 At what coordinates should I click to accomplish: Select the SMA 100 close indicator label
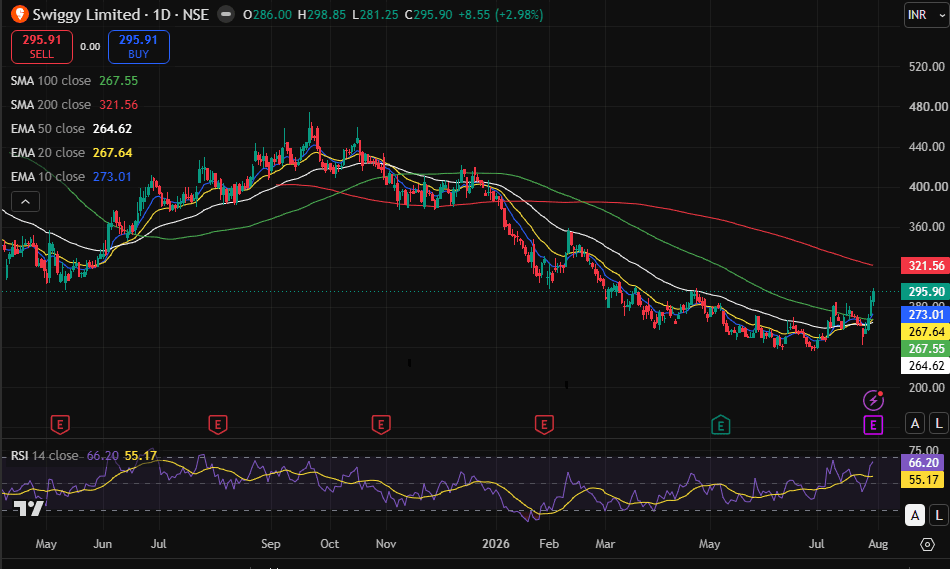pyautogui.click(x=51, y=81)
